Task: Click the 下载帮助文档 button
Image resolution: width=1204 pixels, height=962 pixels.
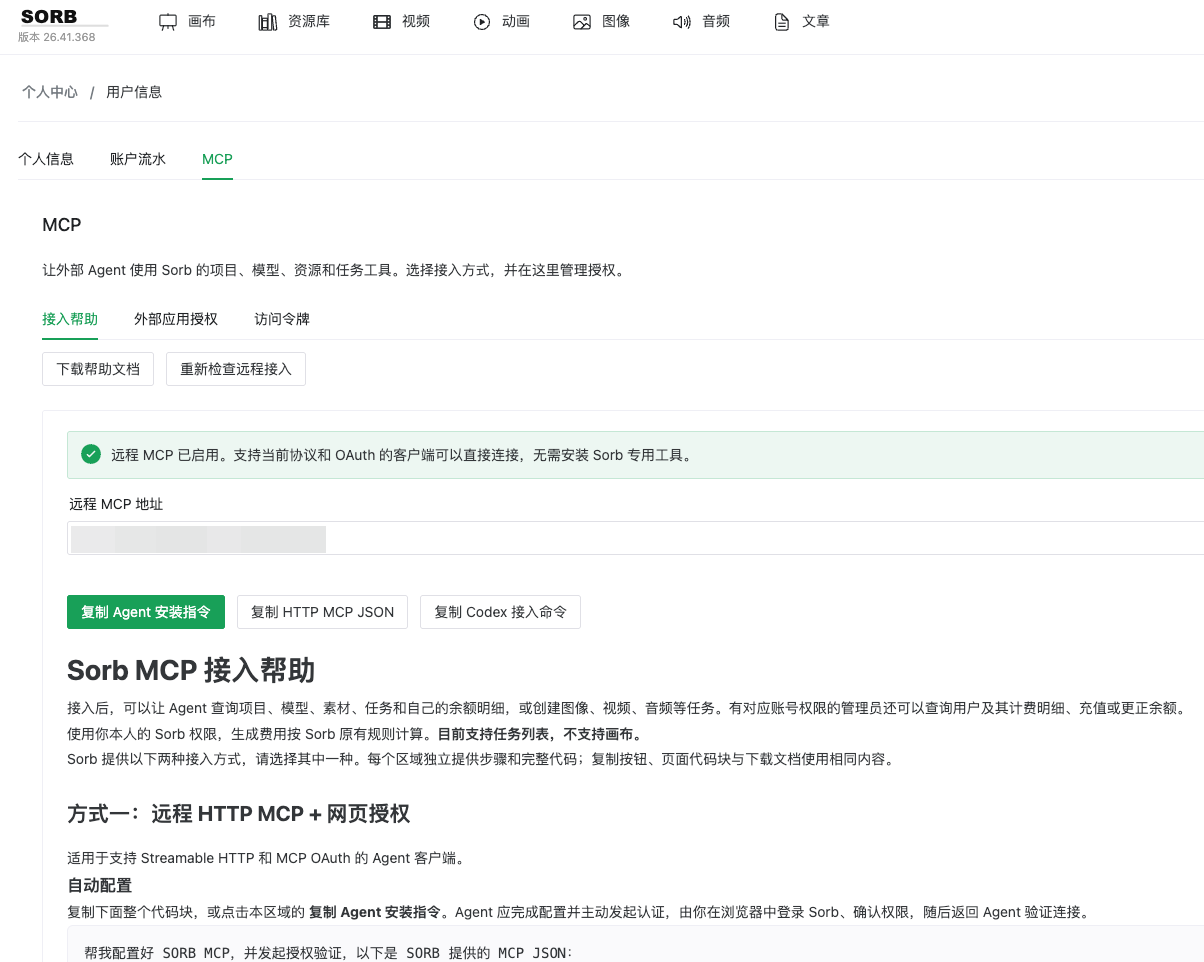Action: coord(98,369)
